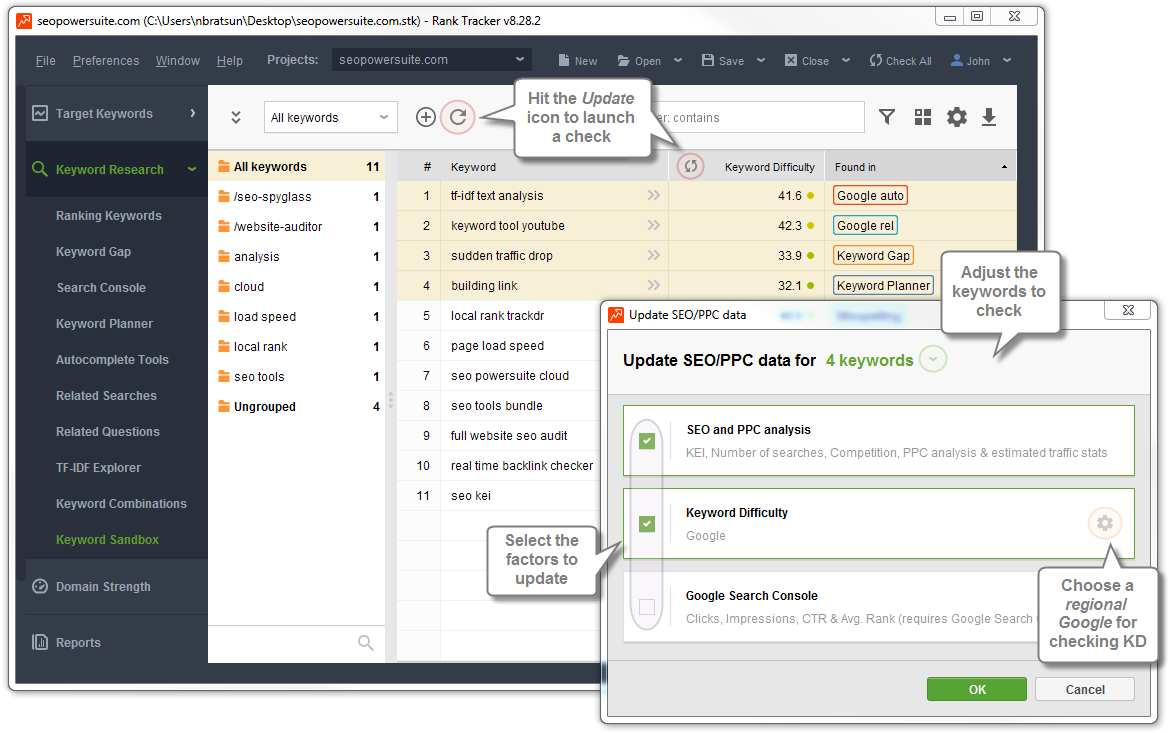Viewport: 1170px width, 733px height.
Task: Open Keyword Difficulty settings gear in dialog
Action: [1104, 523]
